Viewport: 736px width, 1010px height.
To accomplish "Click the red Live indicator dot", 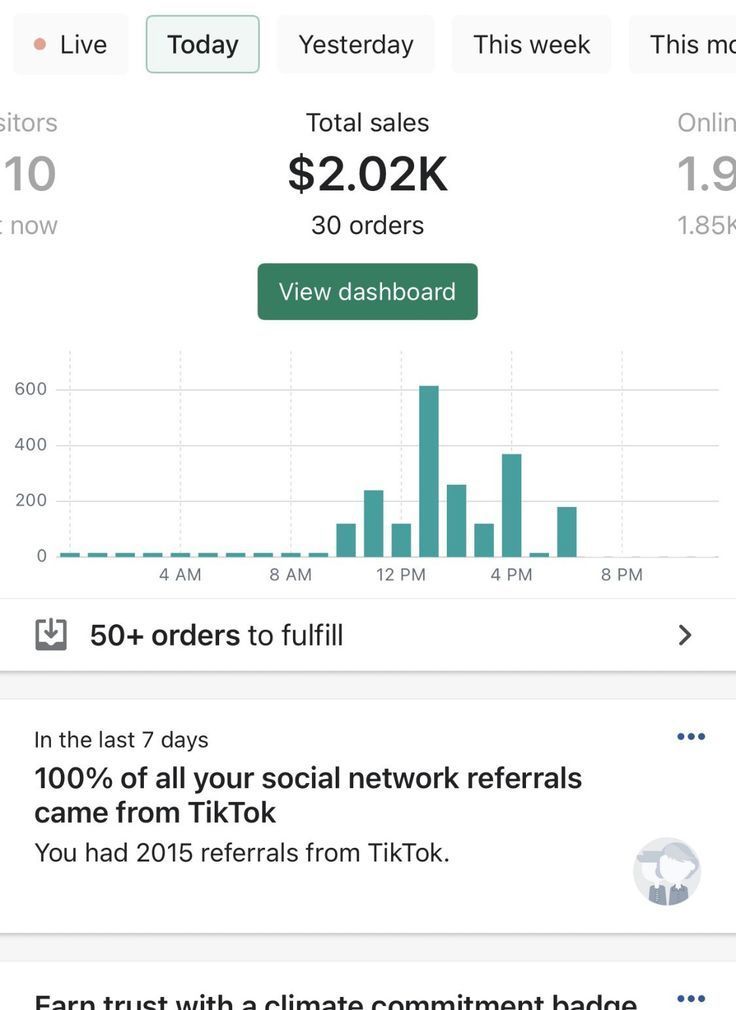I will click(40, 45).
